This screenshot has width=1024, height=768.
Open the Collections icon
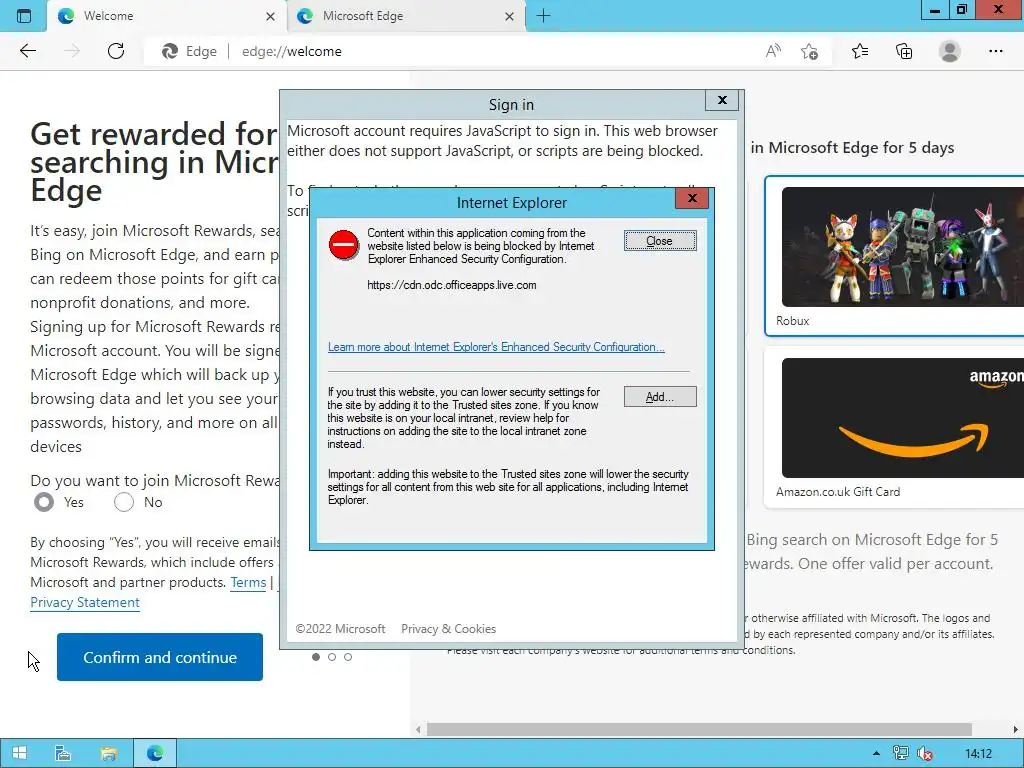[904, 51]
